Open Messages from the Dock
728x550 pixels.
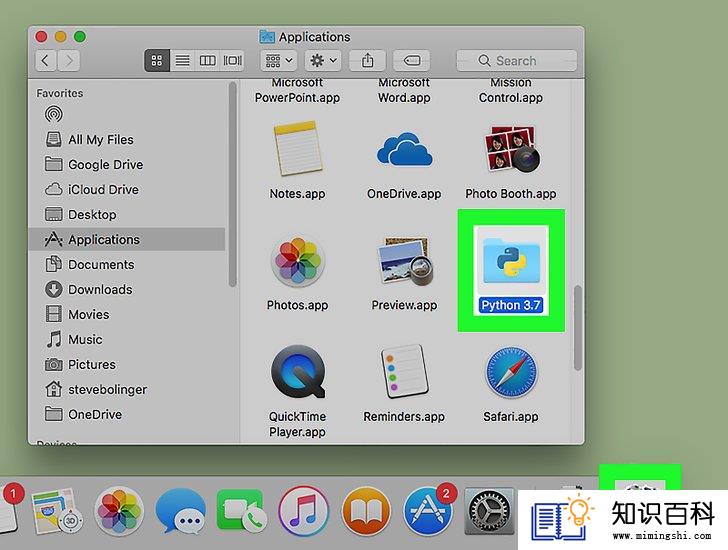click(181, 512)
